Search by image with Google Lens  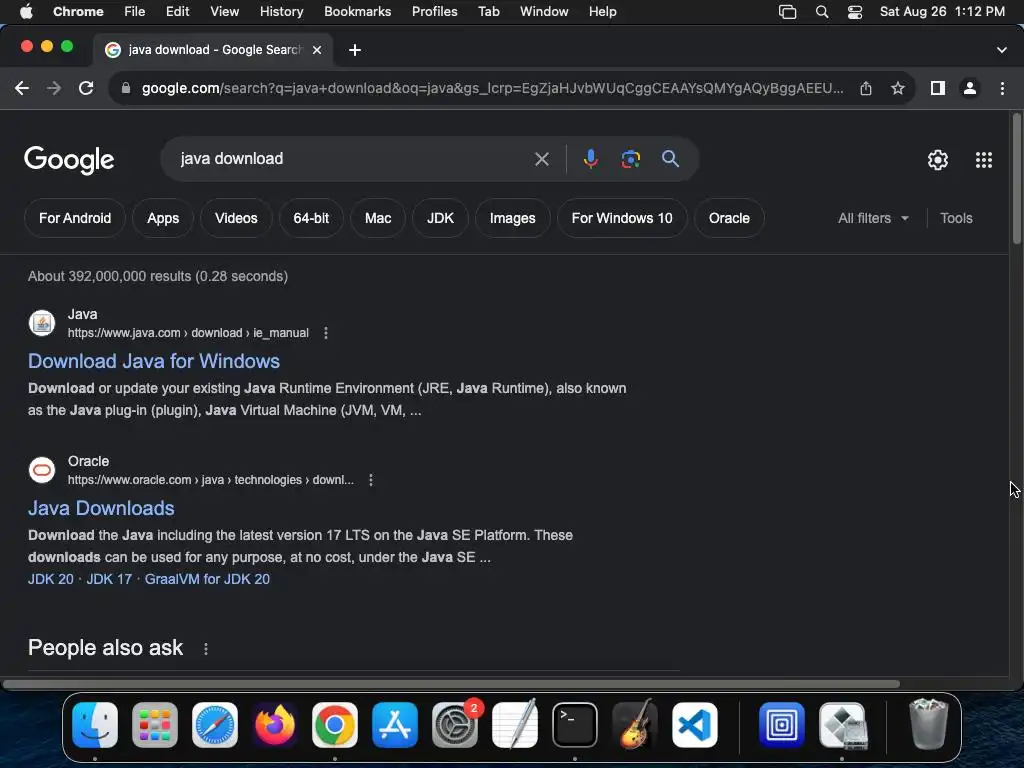coord(630,159)
